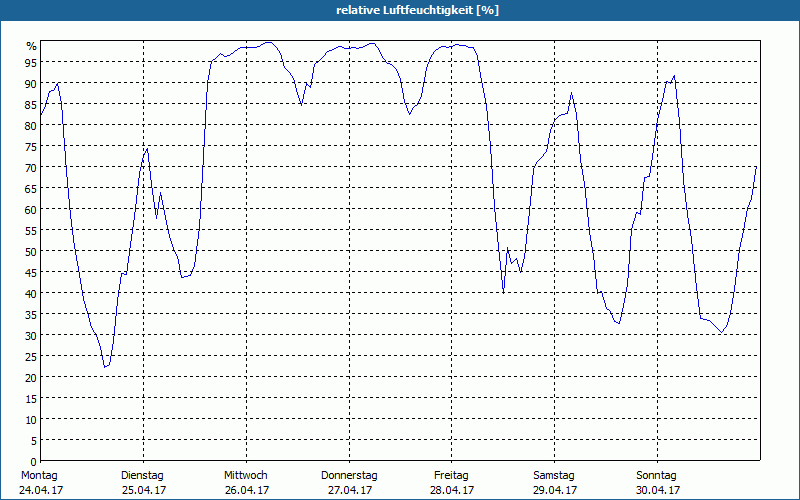The height and width of the screenshot is (500, 800).
Task: Click the chart title 'relative Luftfeuchtigkeit [%]'
Action: pos(417,10)
